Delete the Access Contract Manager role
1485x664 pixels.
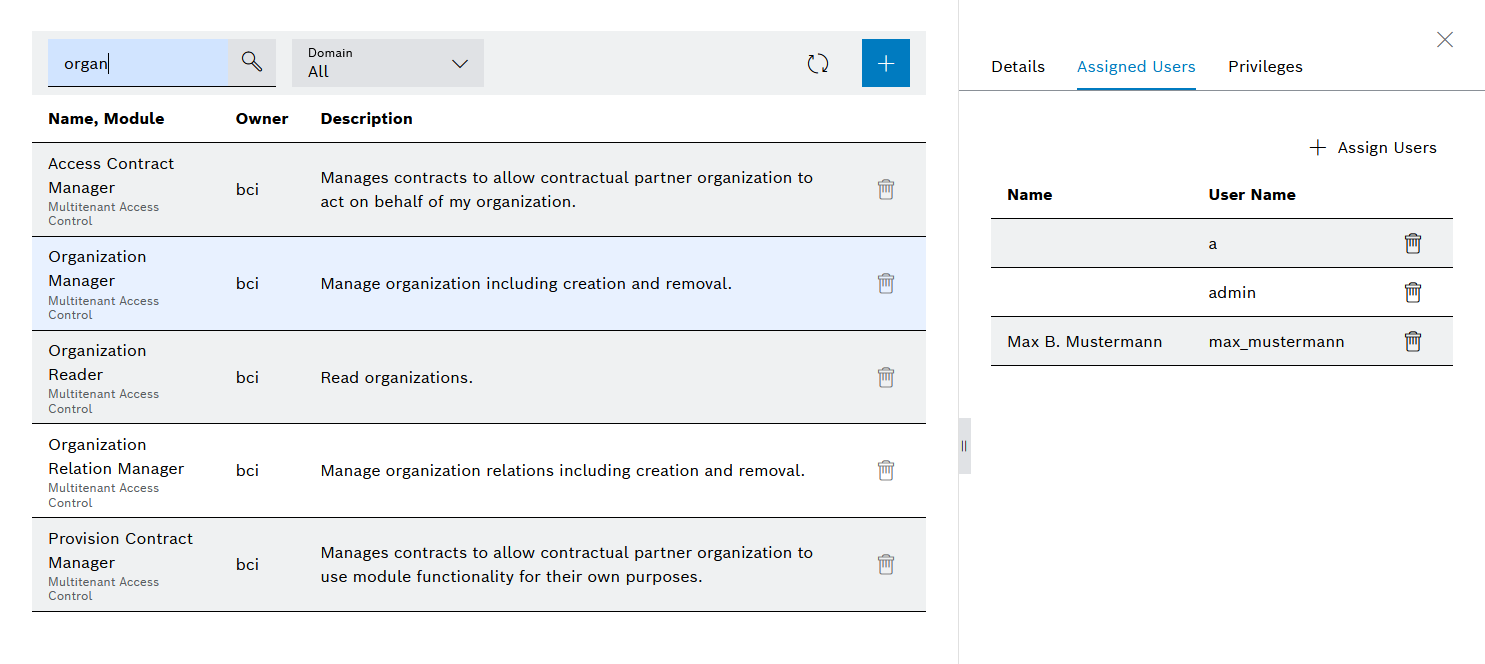(x=885, y=189)
